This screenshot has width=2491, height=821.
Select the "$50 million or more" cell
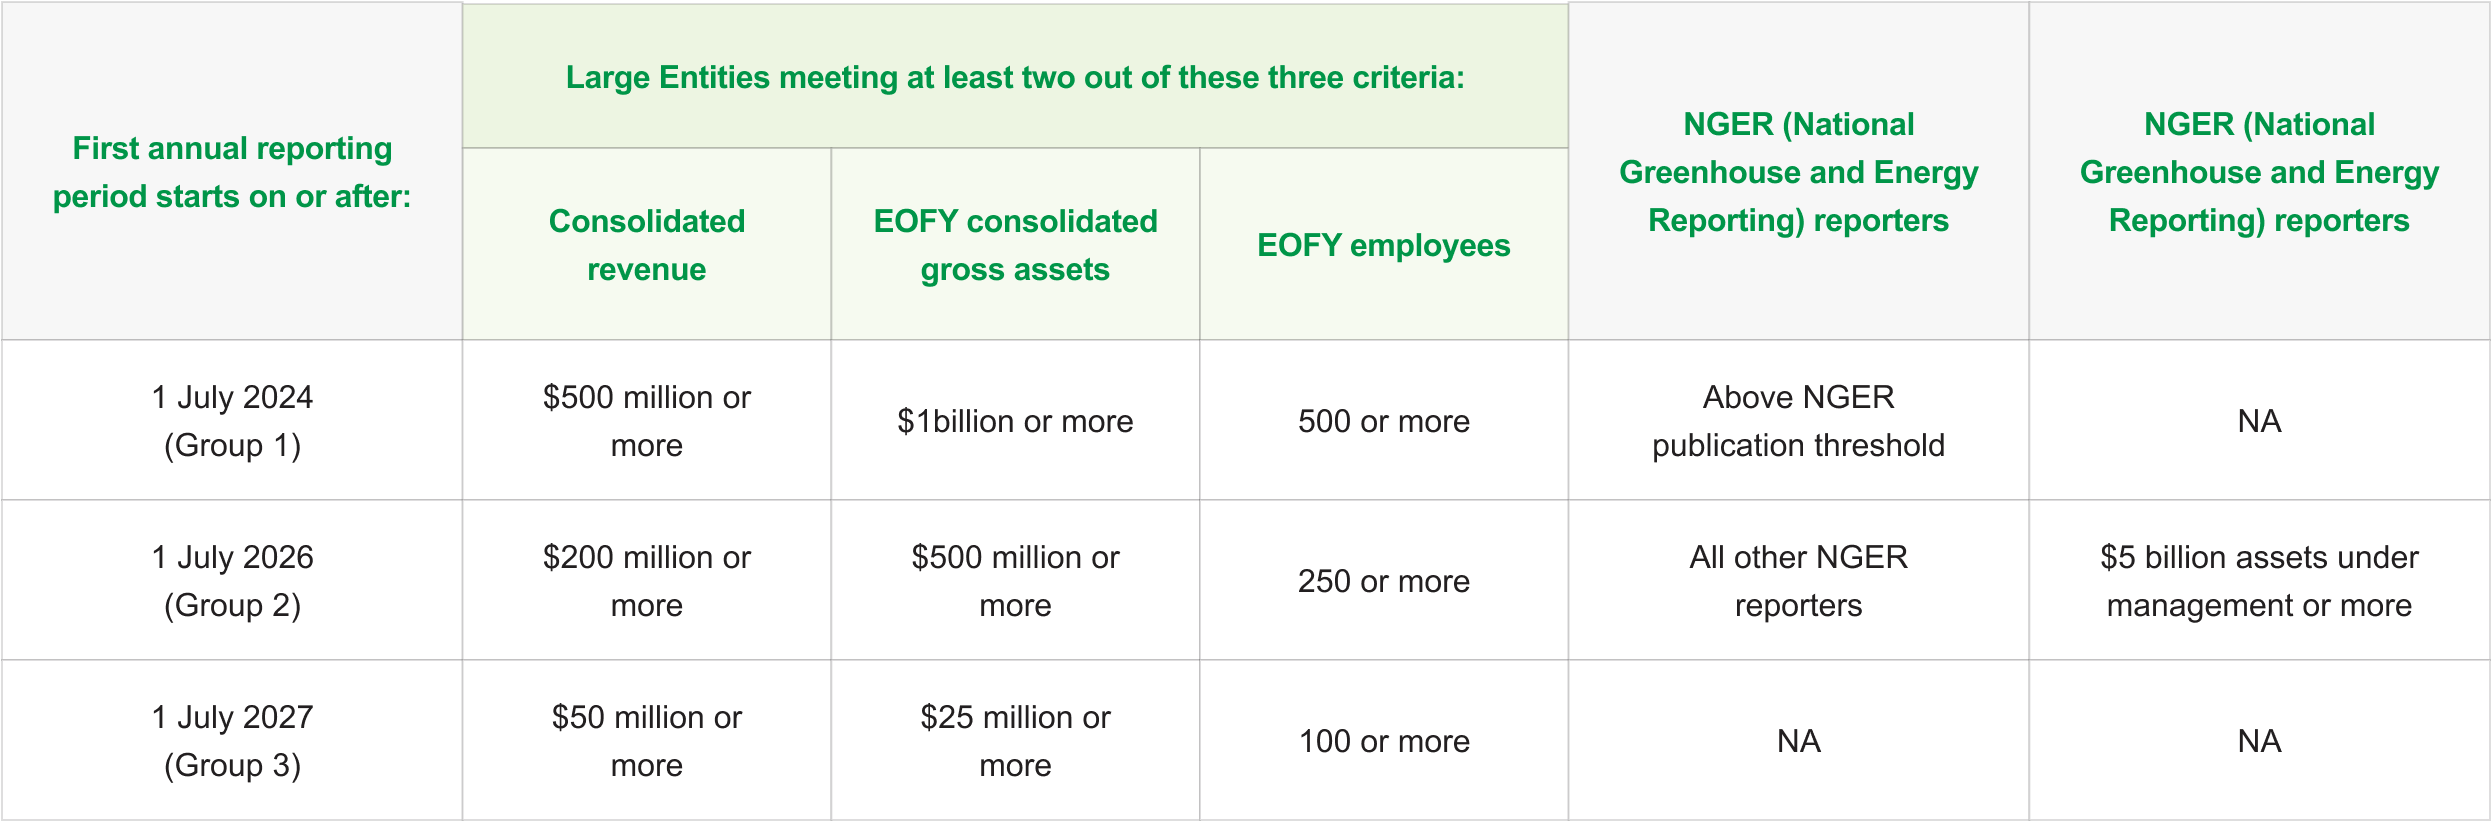pos(646,741)
